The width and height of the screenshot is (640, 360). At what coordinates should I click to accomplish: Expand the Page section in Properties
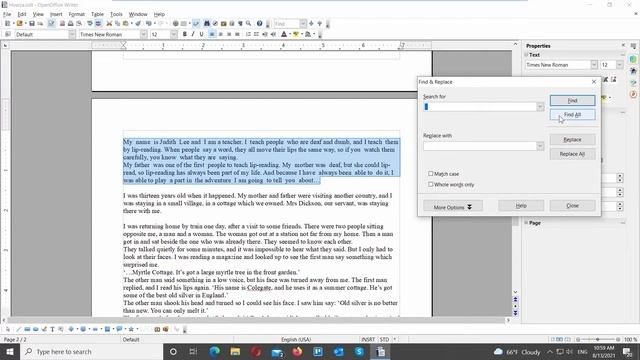pyautogui.click(x=527, y=223)
